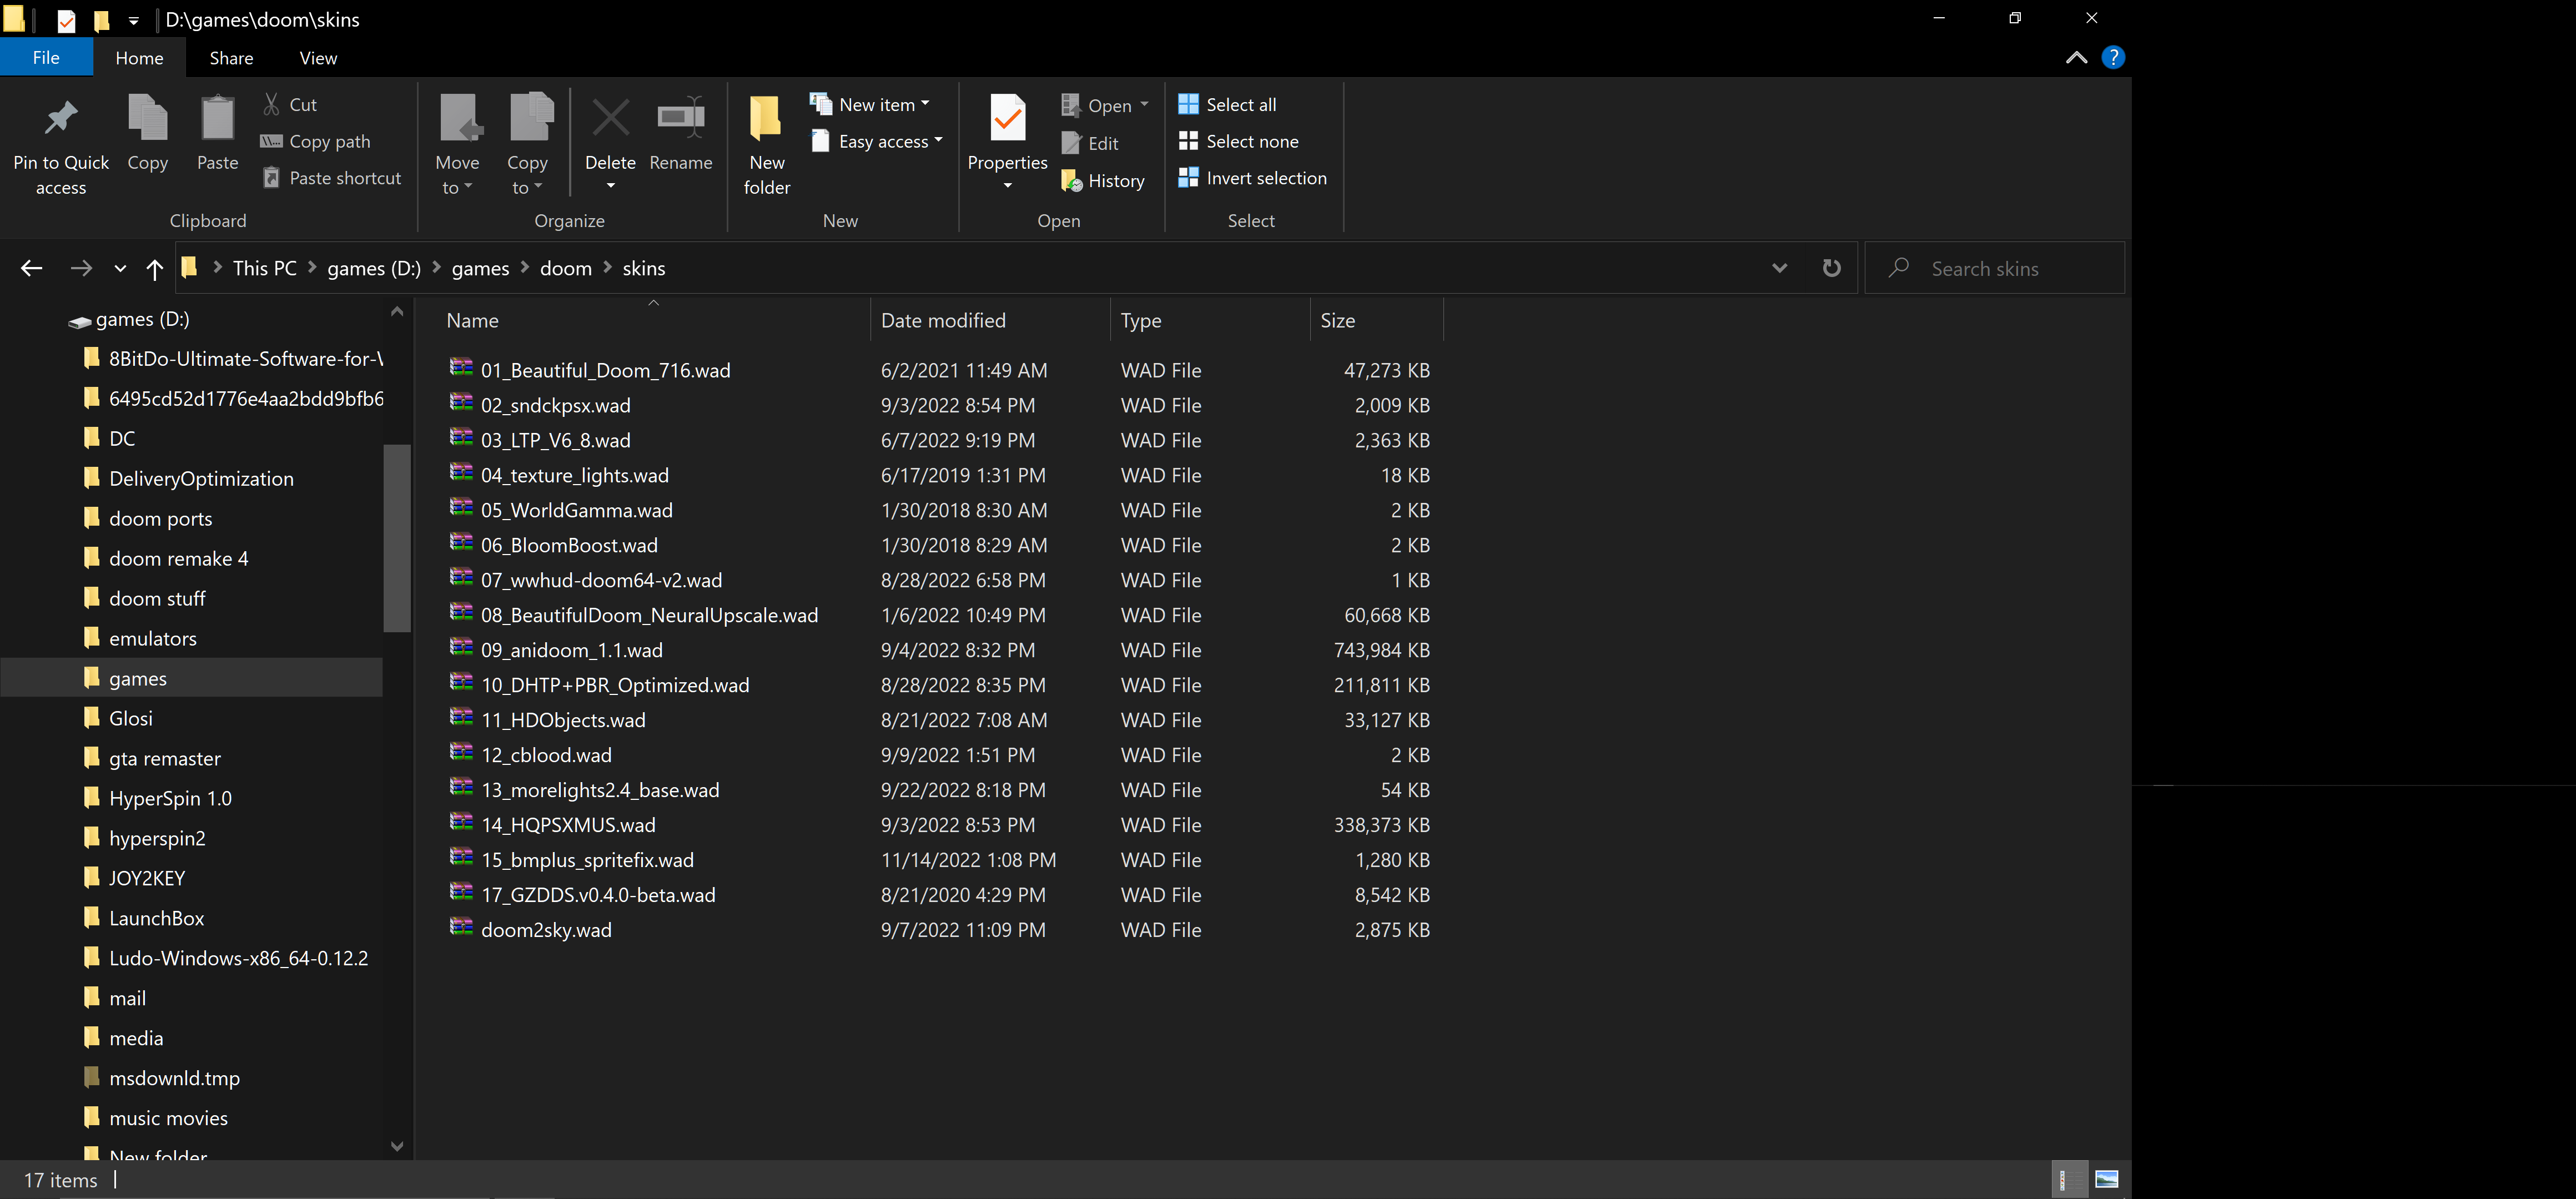Select doom2sky.wad file
This screenshot has height=1199, width=2576.
point(546,930)
